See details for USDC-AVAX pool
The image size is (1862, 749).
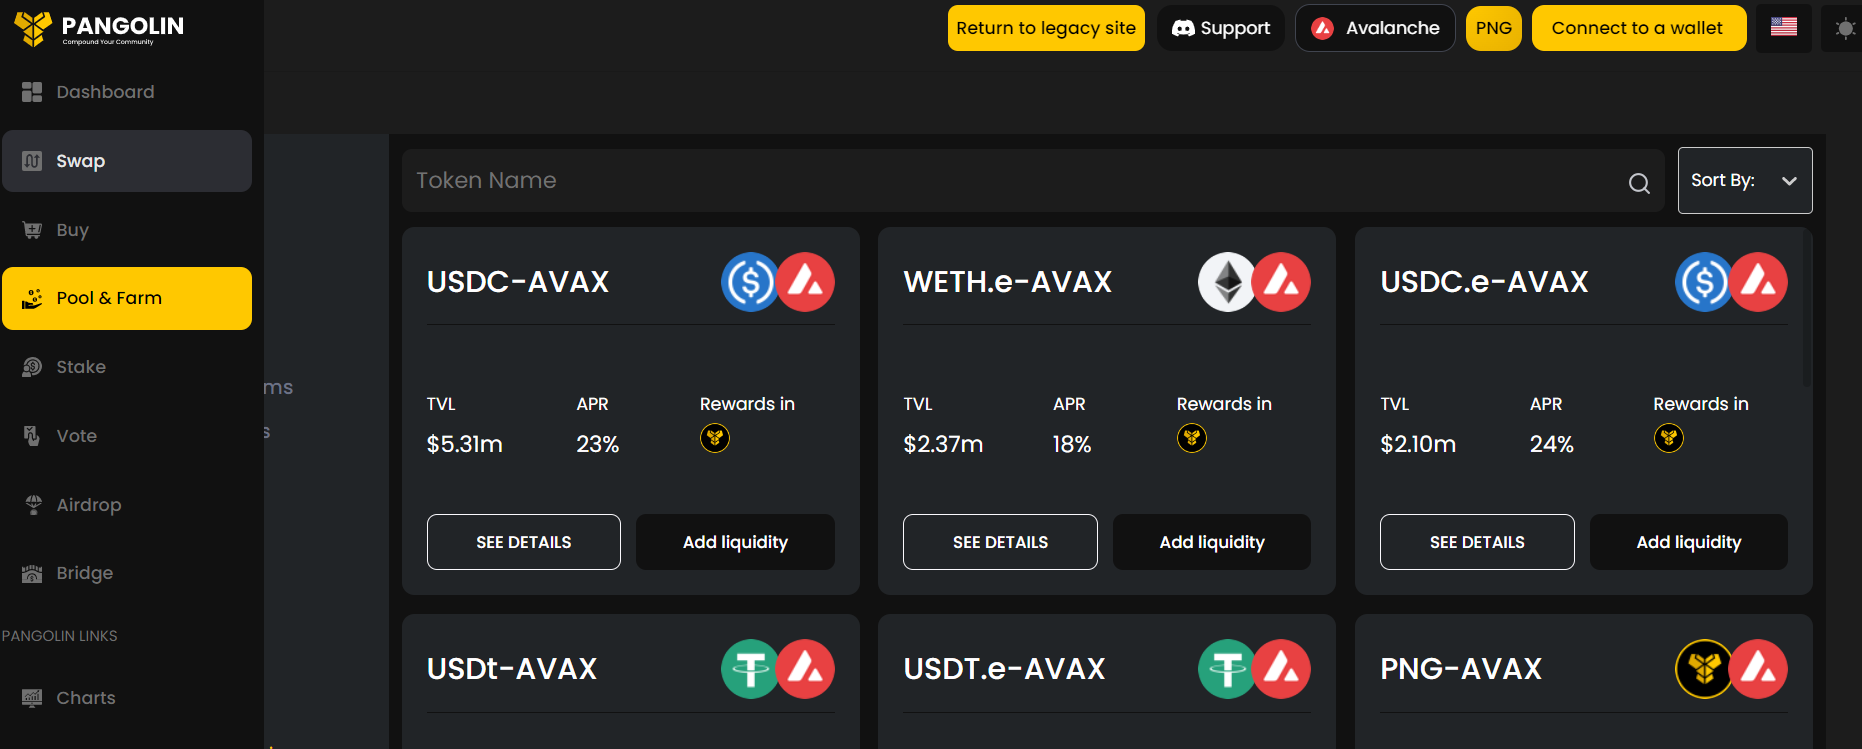click(x=524, y=542)
